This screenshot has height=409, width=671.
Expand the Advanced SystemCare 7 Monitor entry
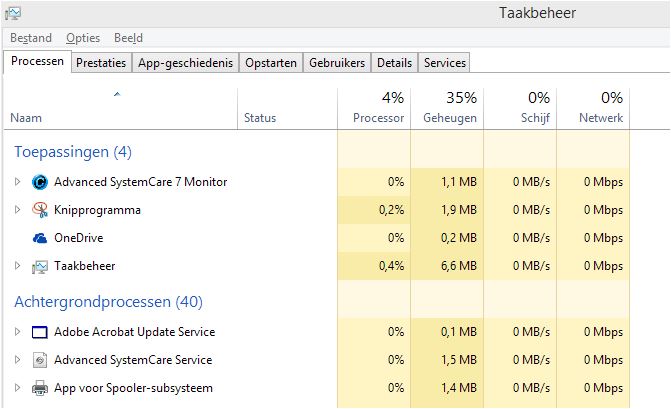tap(17, 181)
